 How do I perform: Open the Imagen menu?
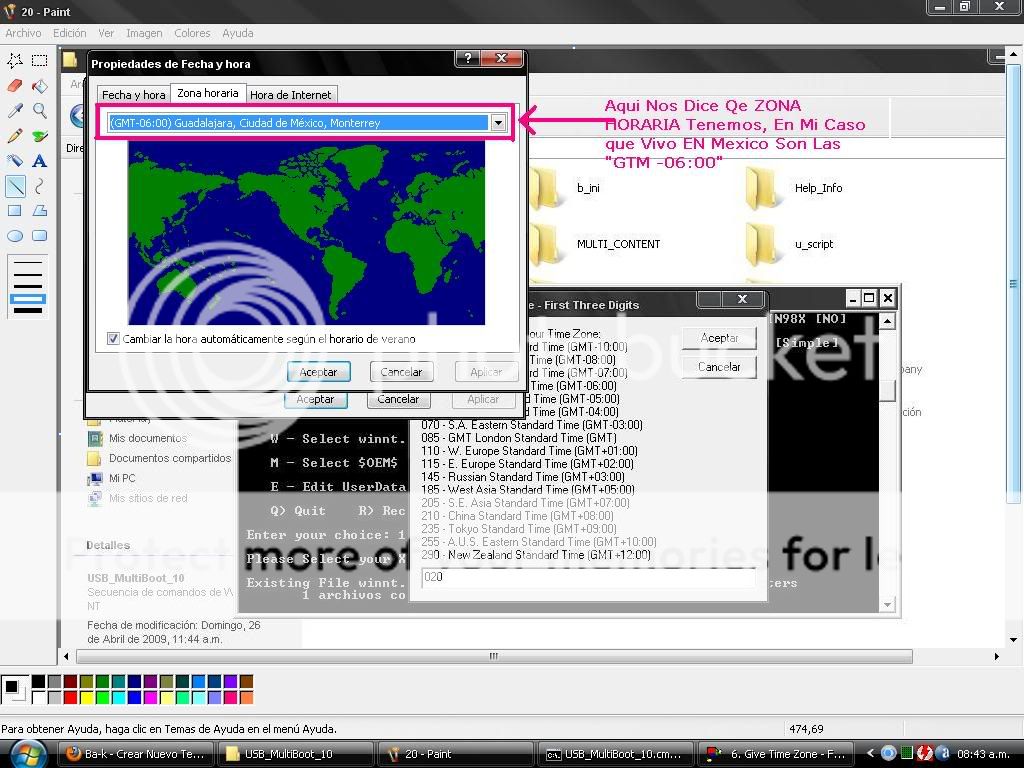(x=144, y=33)
